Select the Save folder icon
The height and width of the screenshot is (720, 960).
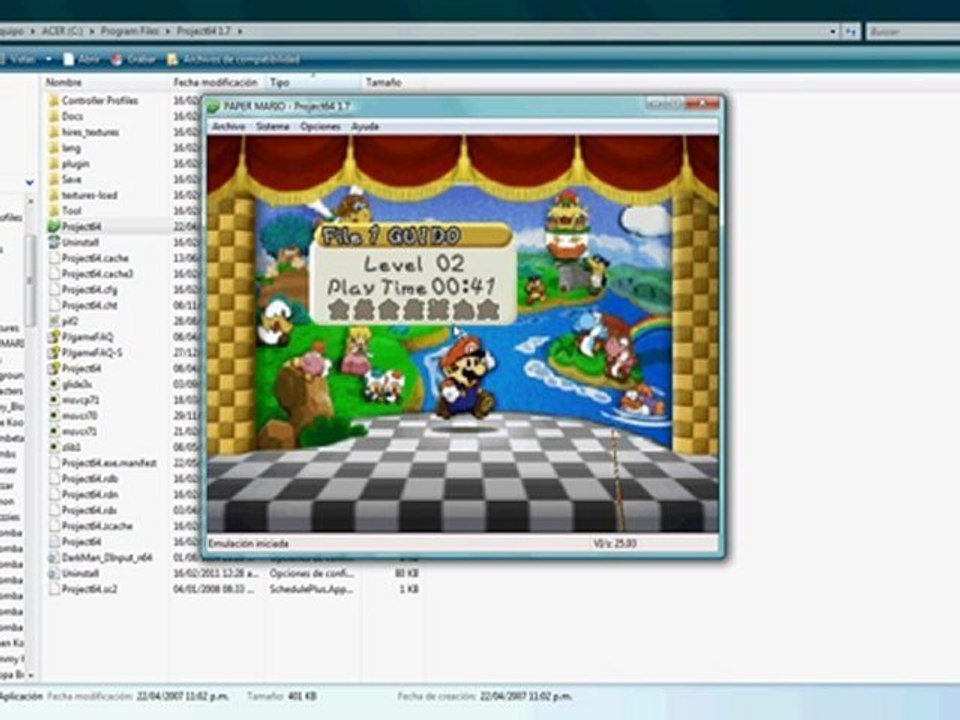point(54,179)
